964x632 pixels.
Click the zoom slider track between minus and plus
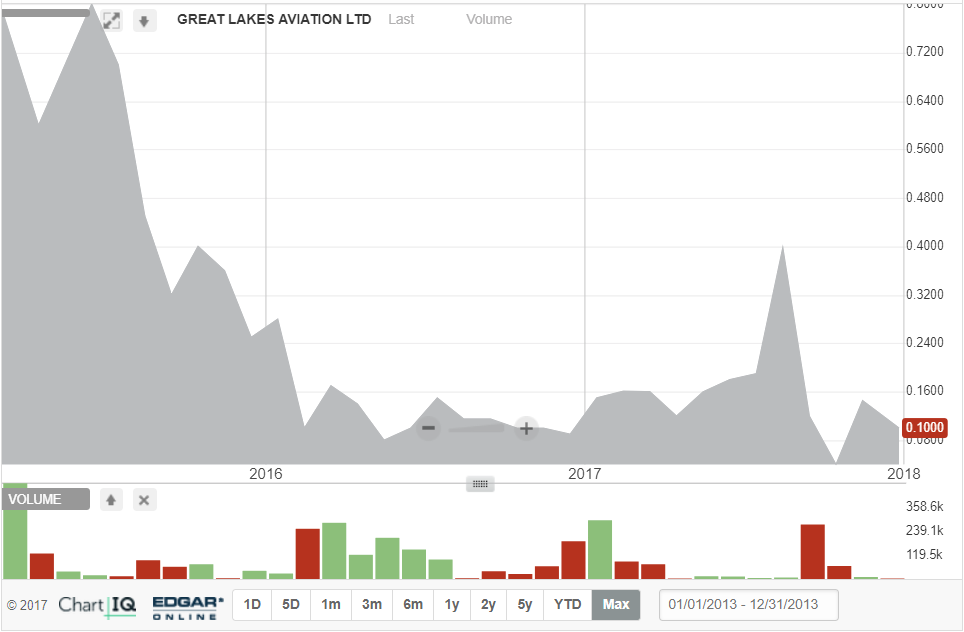477,429
